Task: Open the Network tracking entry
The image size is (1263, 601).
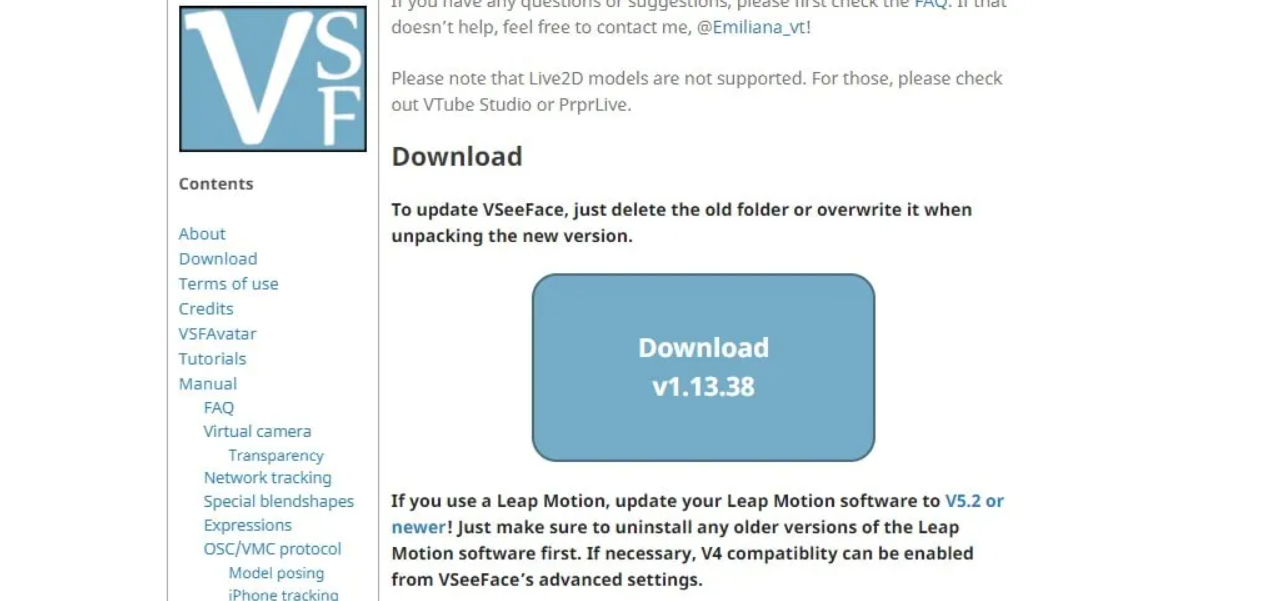Action: point(268,478)
